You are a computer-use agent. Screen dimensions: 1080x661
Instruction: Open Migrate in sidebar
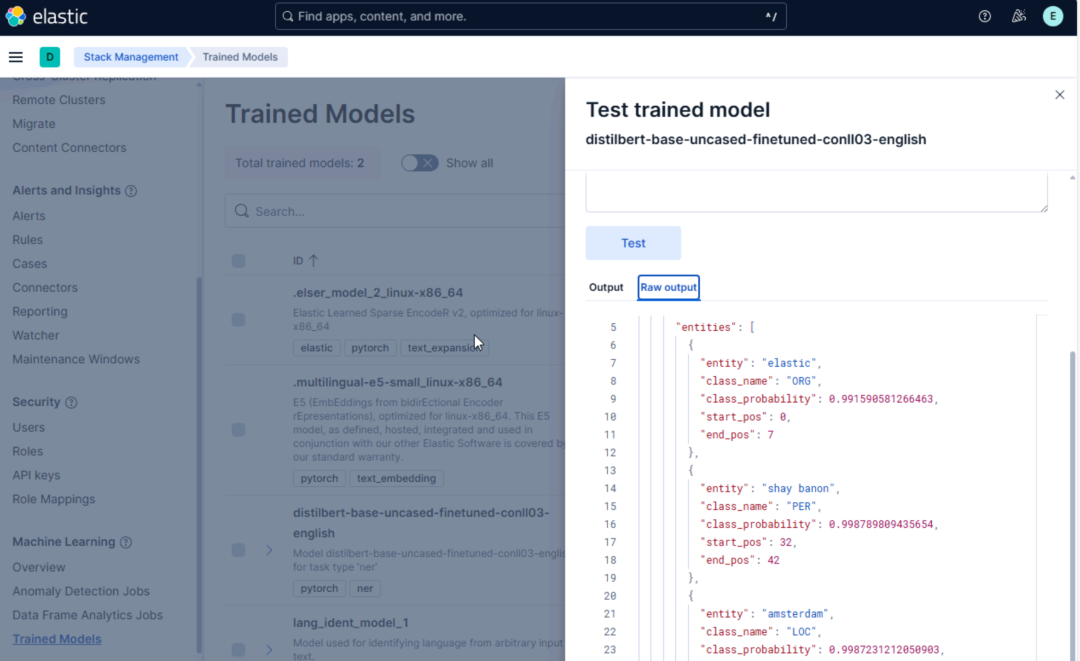(34, 124)
